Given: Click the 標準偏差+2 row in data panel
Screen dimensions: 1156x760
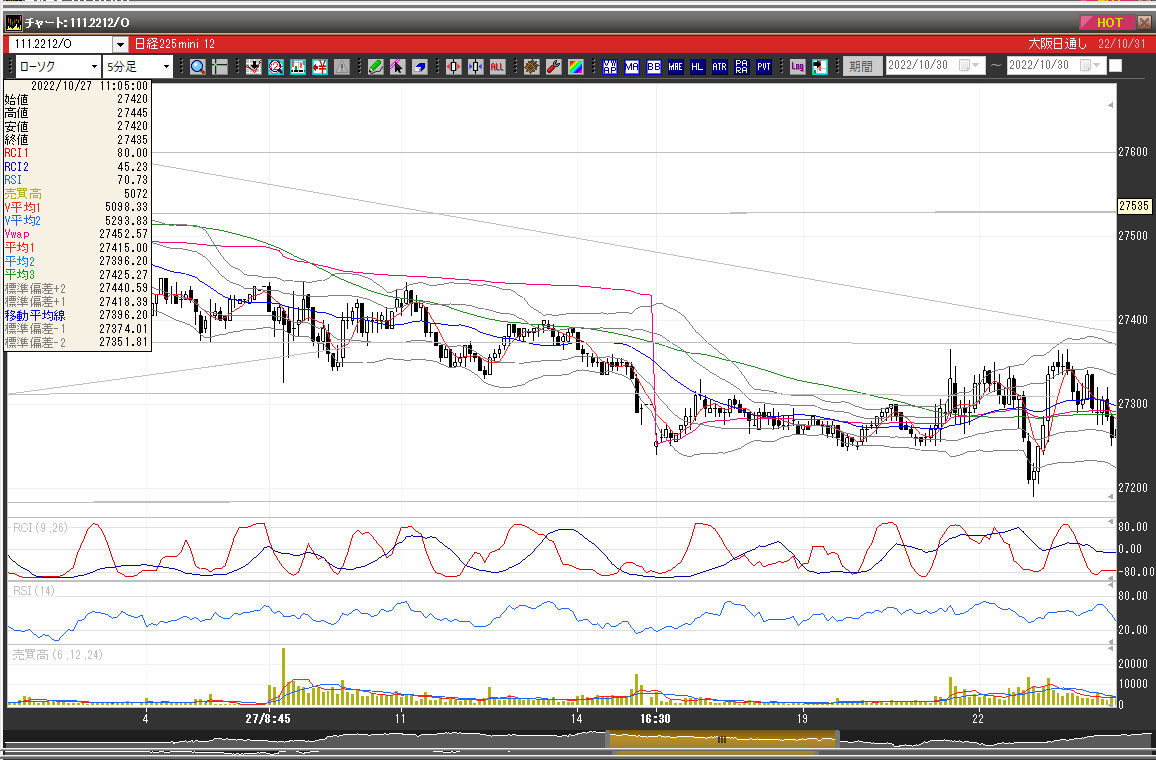Looking at the screenshot, I should coord(77,288).
